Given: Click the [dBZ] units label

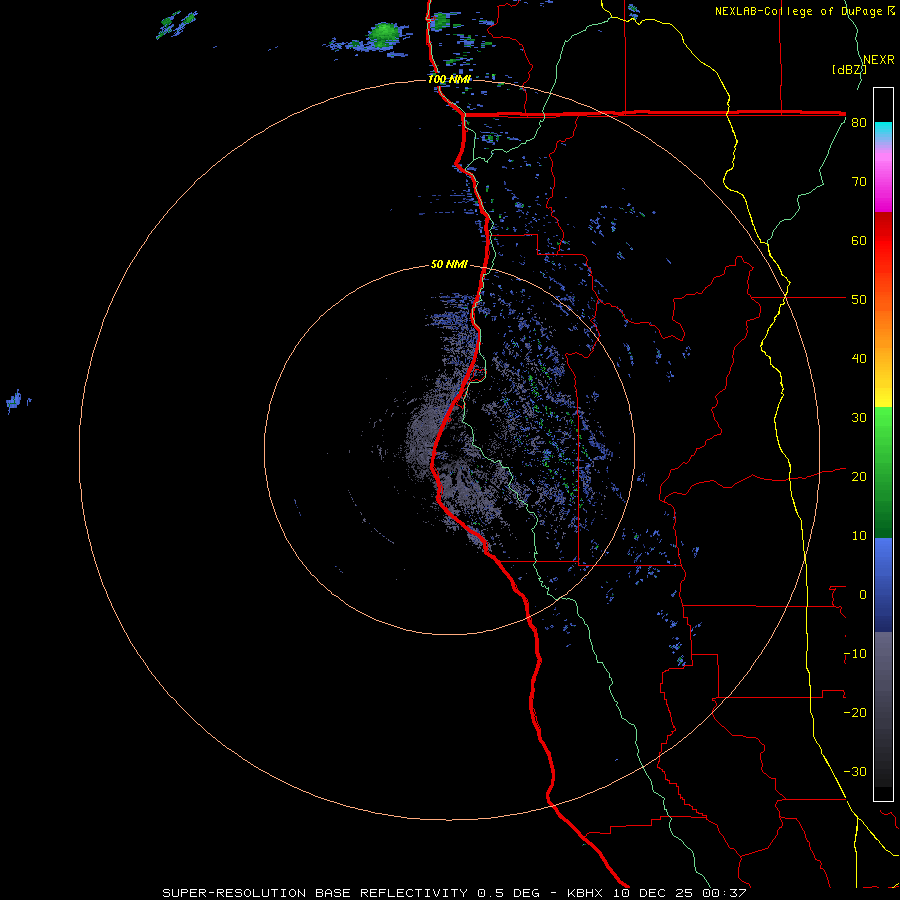Looking at the screenshot, I should point(849,70).
